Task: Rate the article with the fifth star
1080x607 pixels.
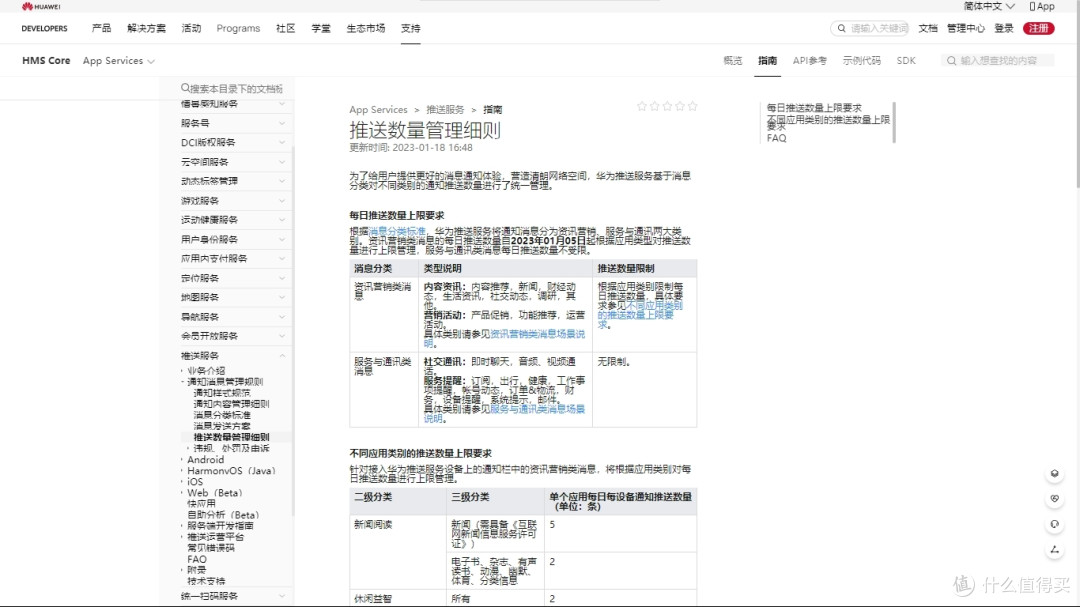Action: pos(693,106)
